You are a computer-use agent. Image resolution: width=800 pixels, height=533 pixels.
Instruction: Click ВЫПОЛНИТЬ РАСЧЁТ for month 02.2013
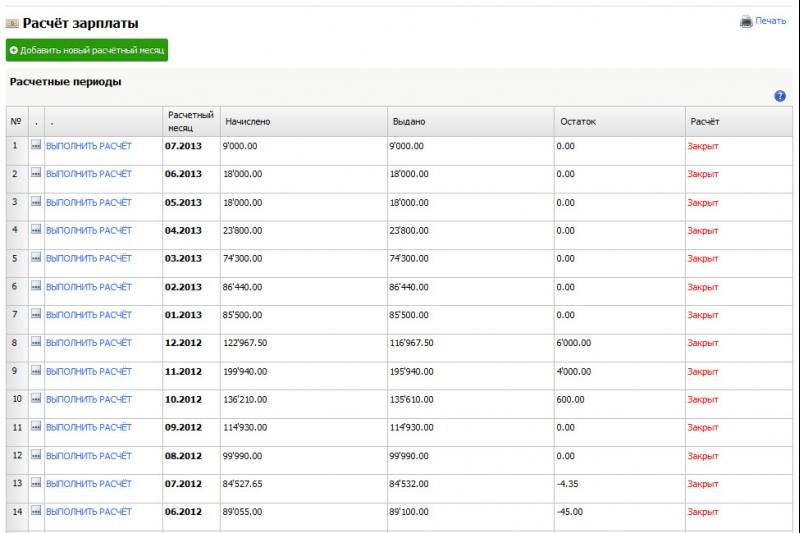tap(89, 287)
